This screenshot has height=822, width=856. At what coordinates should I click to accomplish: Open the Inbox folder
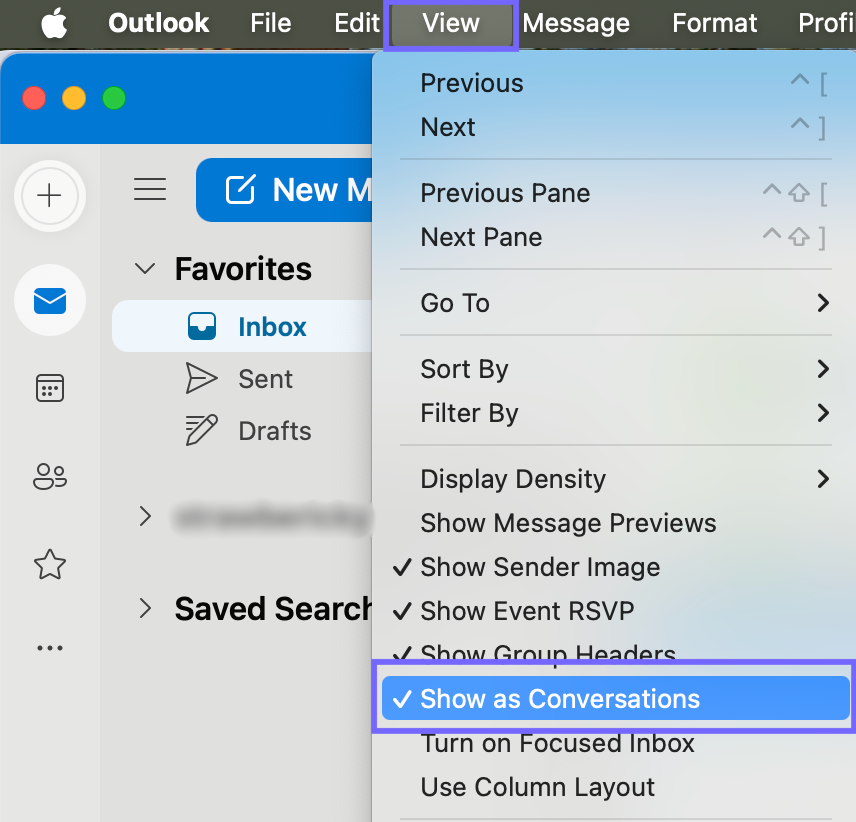(x=242, y=326)
